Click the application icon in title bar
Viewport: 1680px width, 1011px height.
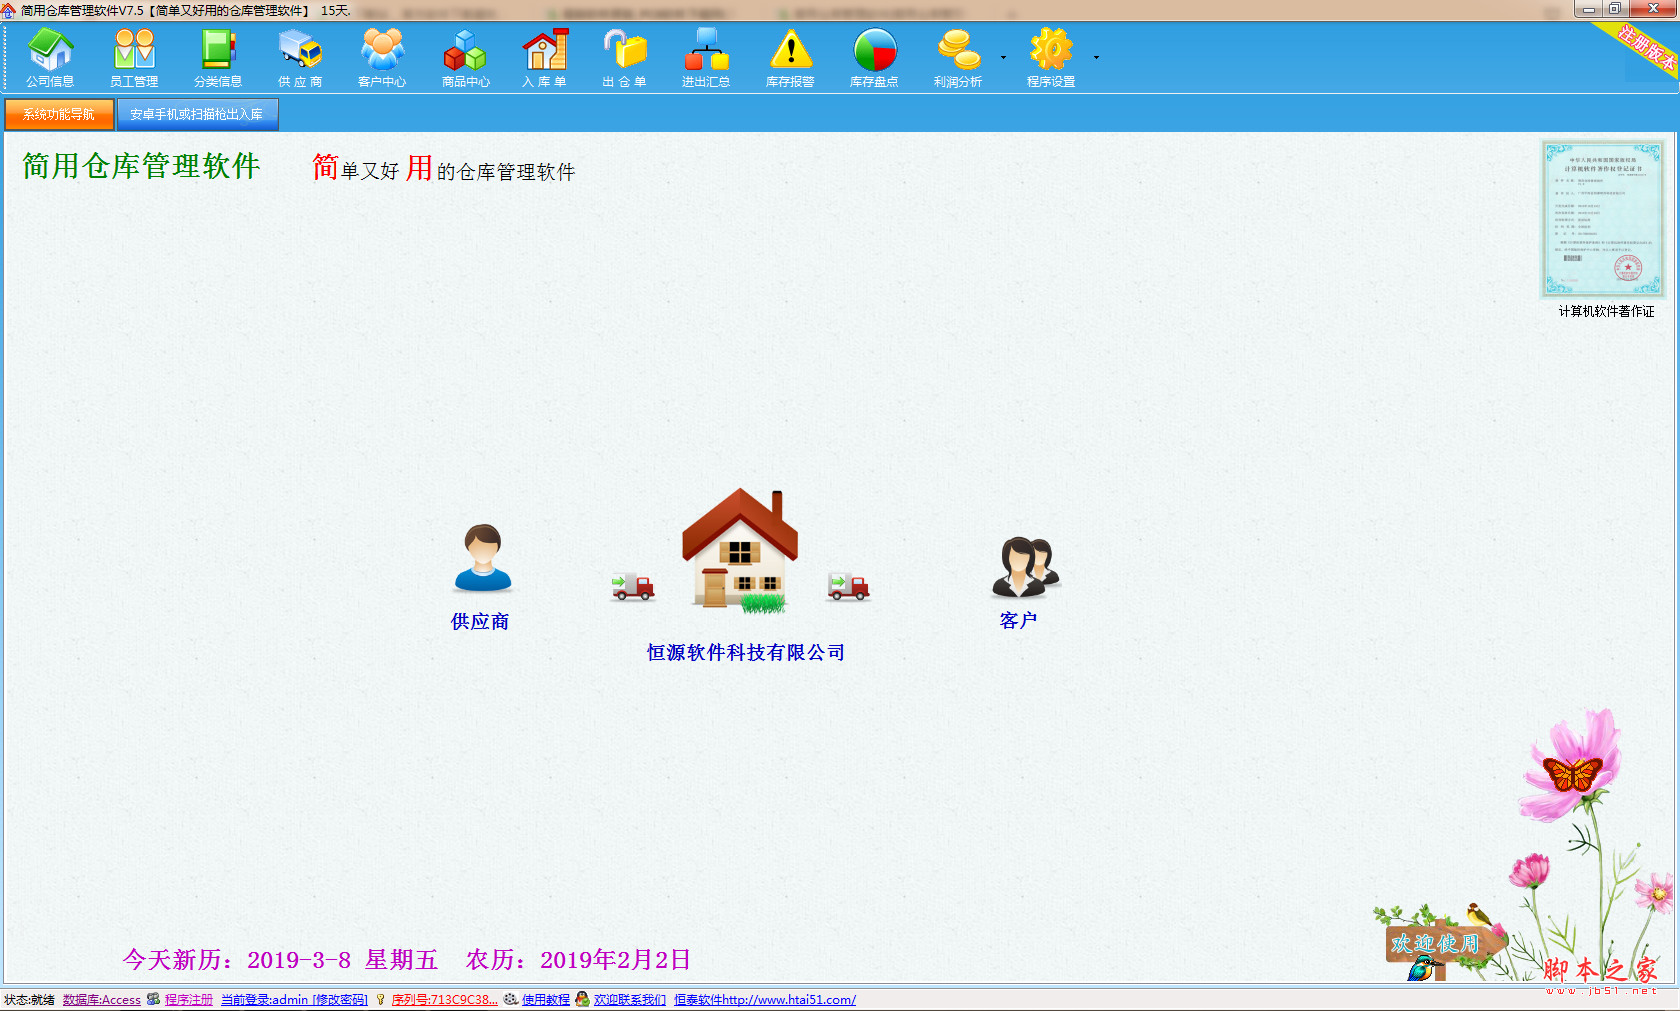coord(9,10)
